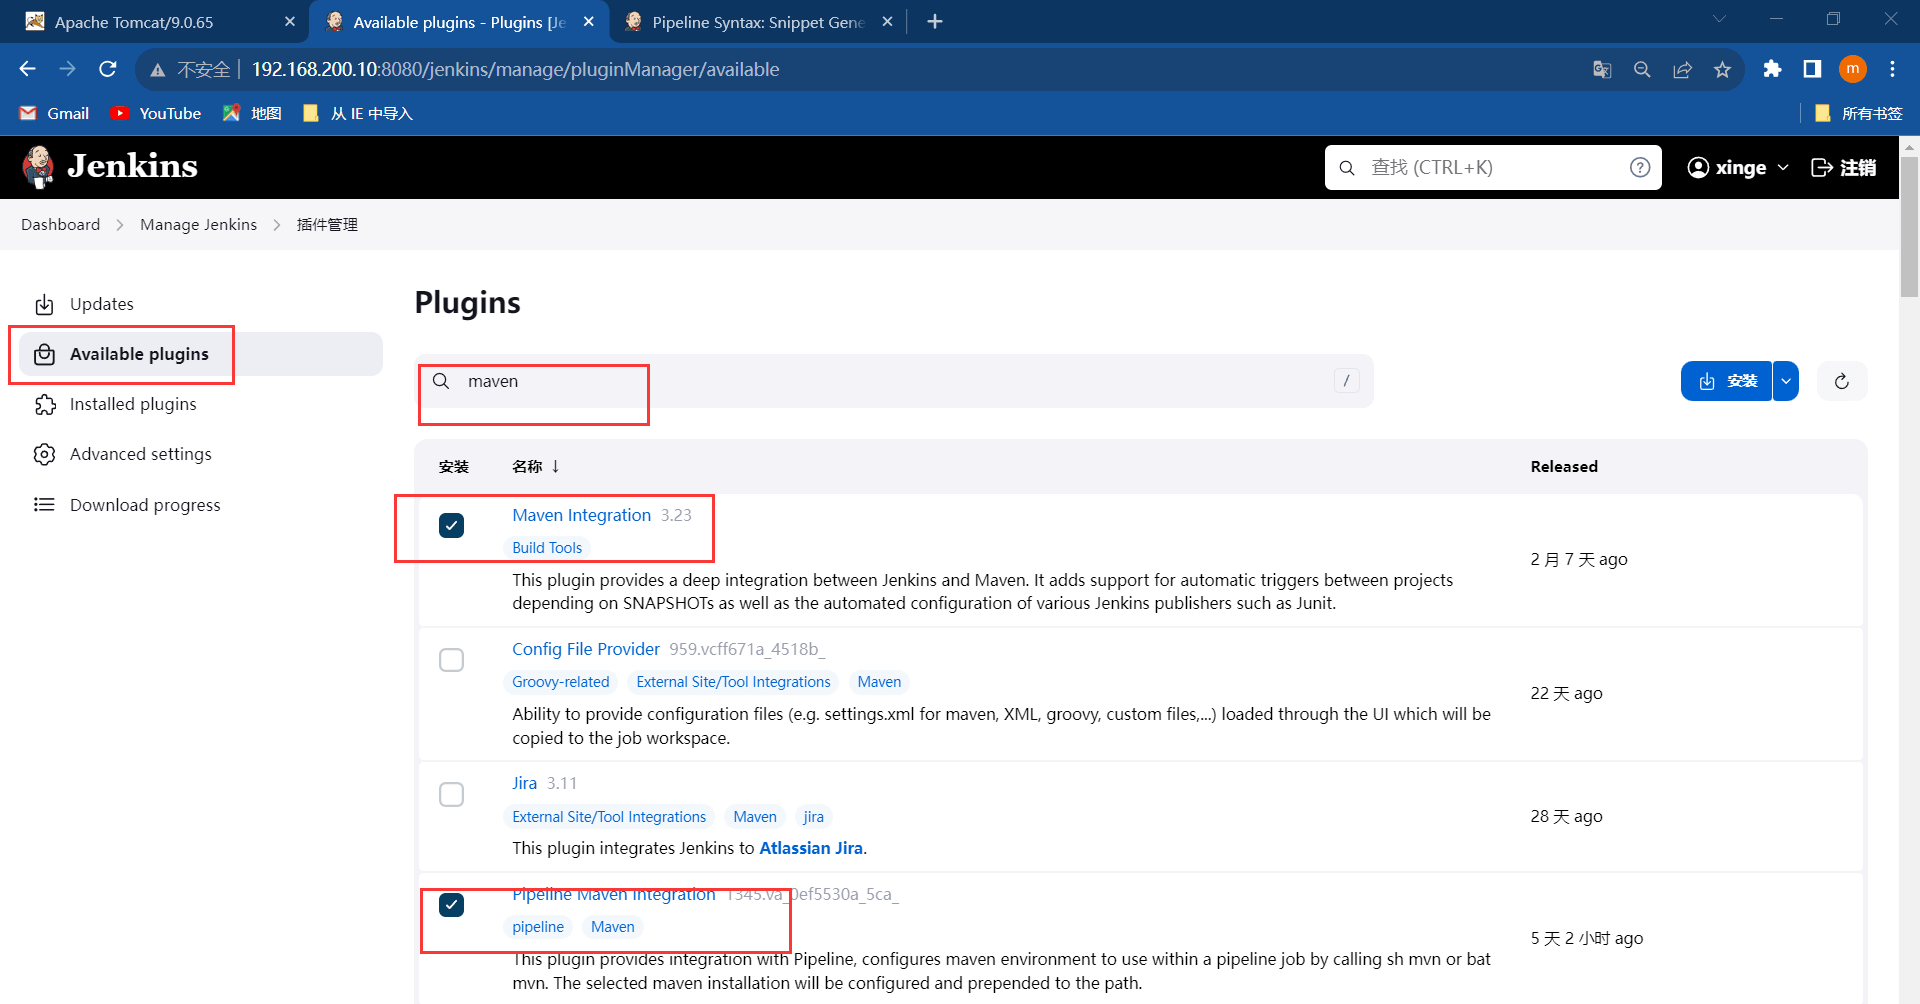Open the Atlassian Jira link
1920x1004 pixels.
tap(811, 848)
